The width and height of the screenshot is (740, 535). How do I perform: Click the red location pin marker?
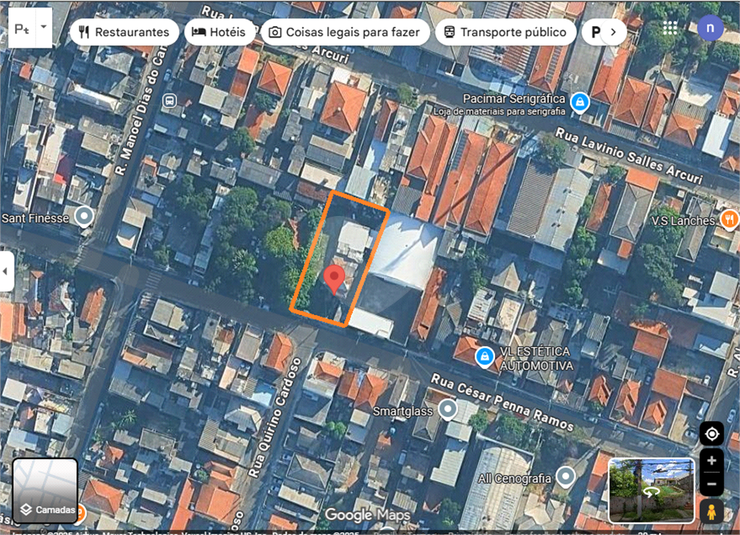(x=335, y=279)
